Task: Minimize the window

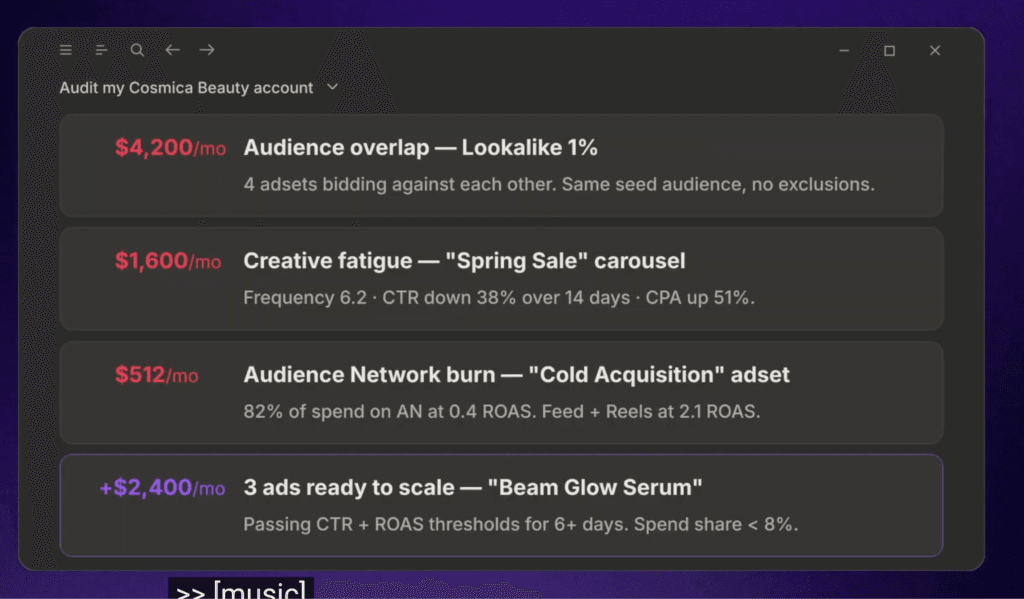Action: point(844,50)
